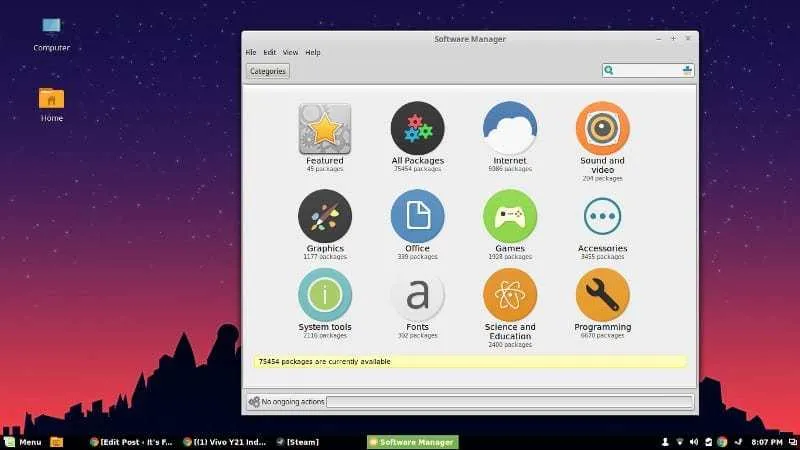
Task: Browse Science and Education category
Action: point(510,295)
